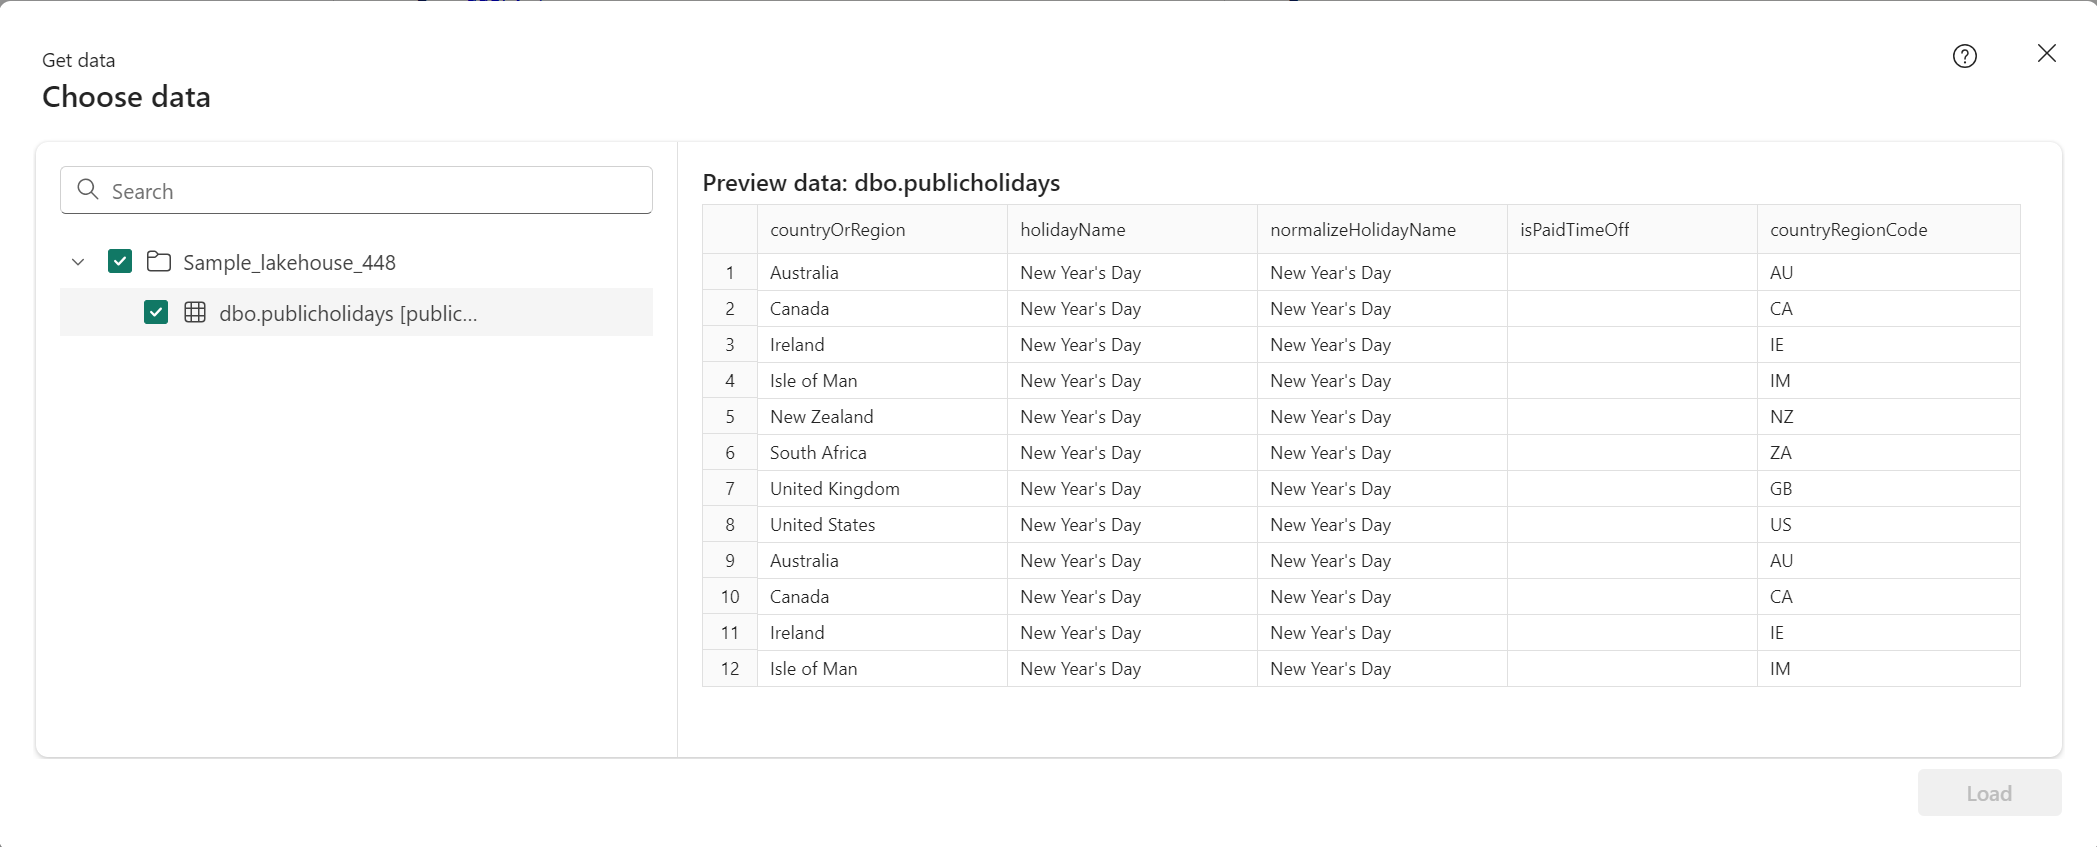Click the isPaidTimeOff column header

pos(1632,230)
